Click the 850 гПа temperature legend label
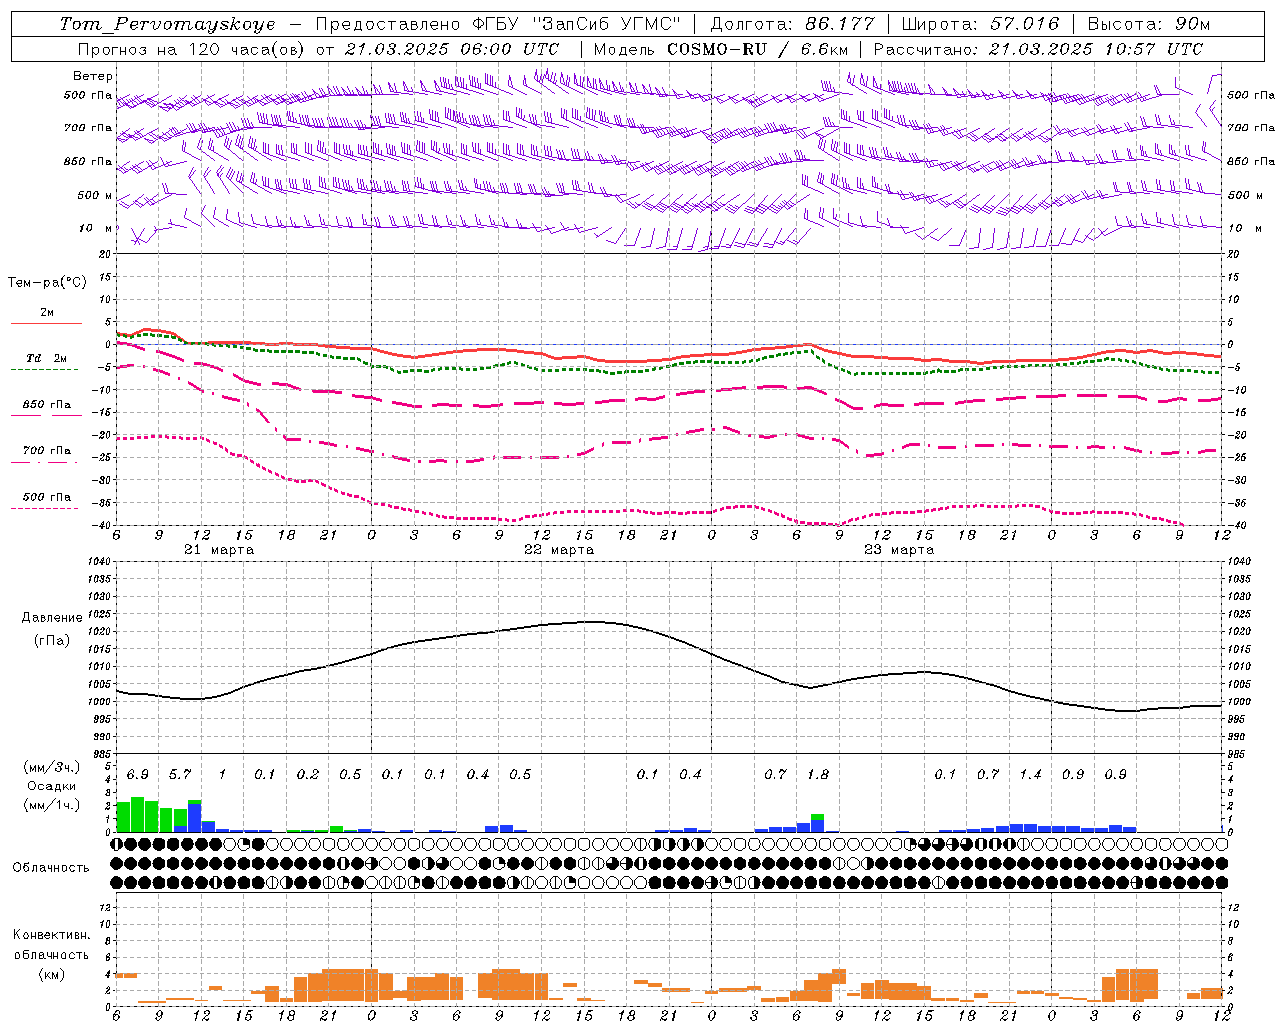1280x1024 pixels. pyautogui.click(x=46, y=405)
